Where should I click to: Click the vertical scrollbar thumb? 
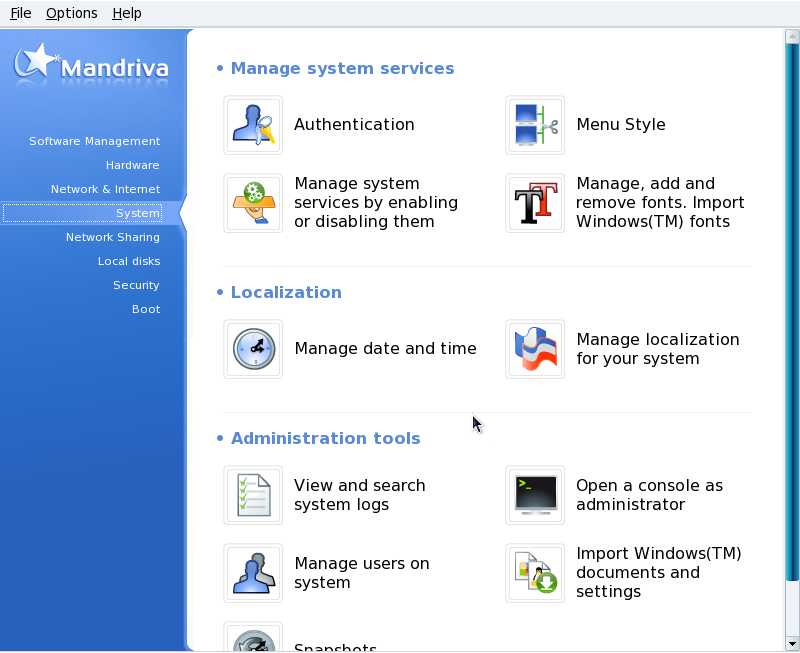pos(792,312)
